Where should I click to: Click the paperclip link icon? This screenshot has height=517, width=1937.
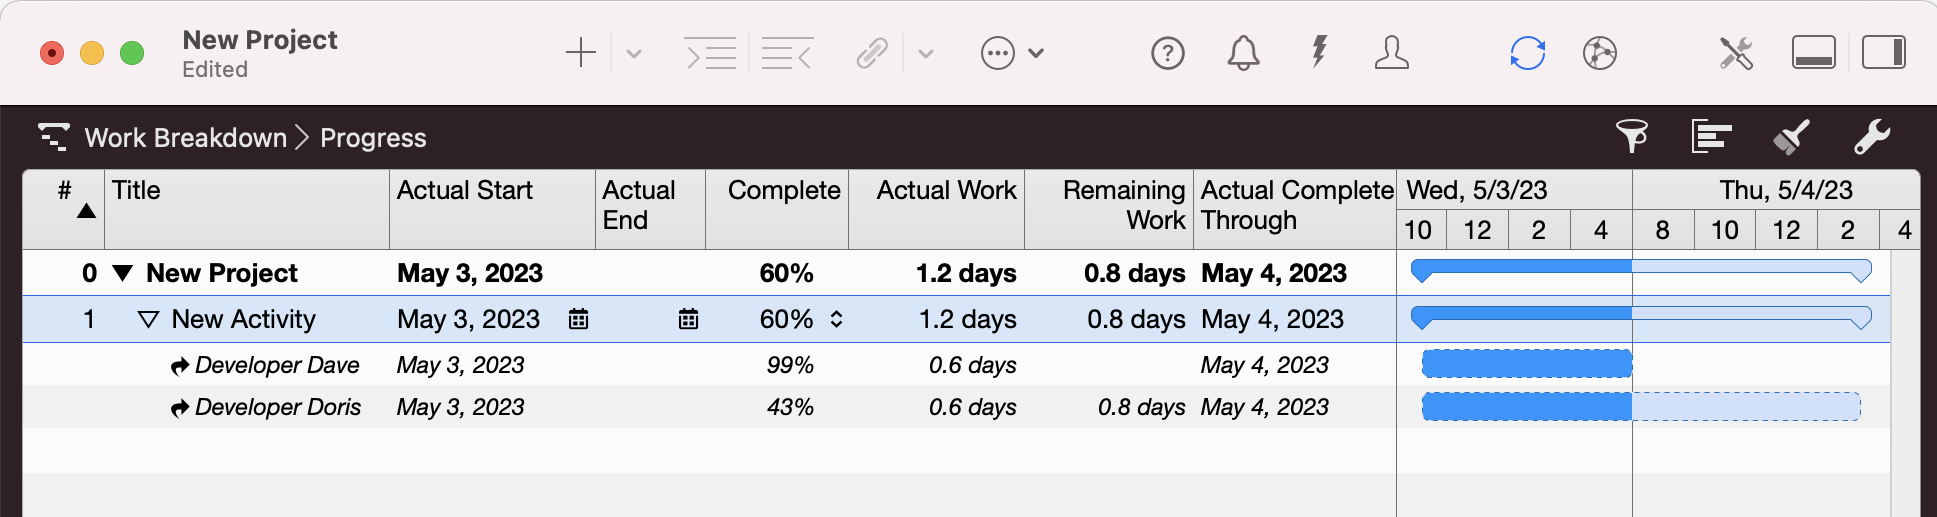click(872, 53)
